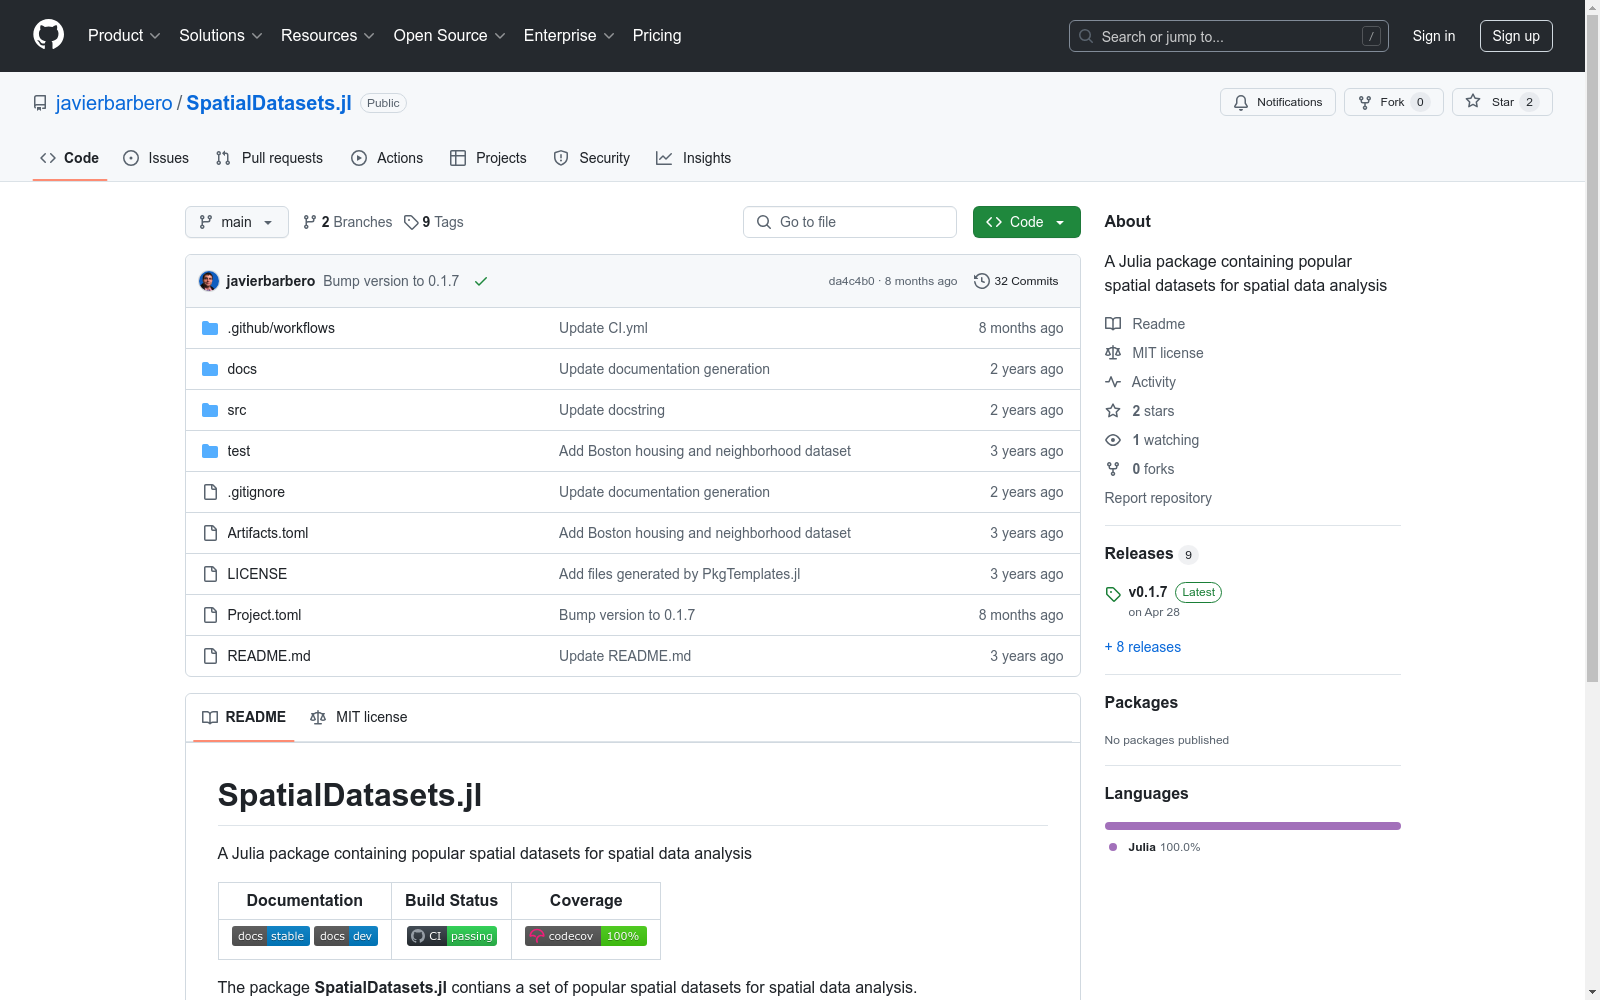Open the Insights tab
This screenshot has width=1600, height=1000.
[x=694, y=158]
